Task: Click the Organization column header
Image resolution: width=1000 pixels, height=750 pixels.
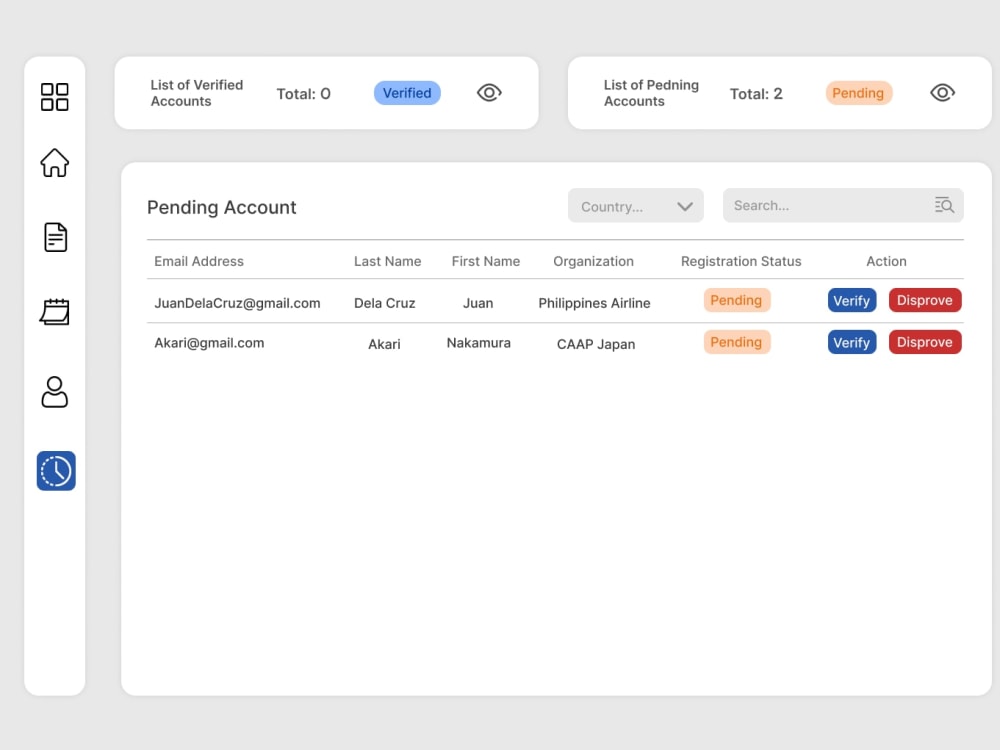Action: click(x=594, y=261)
